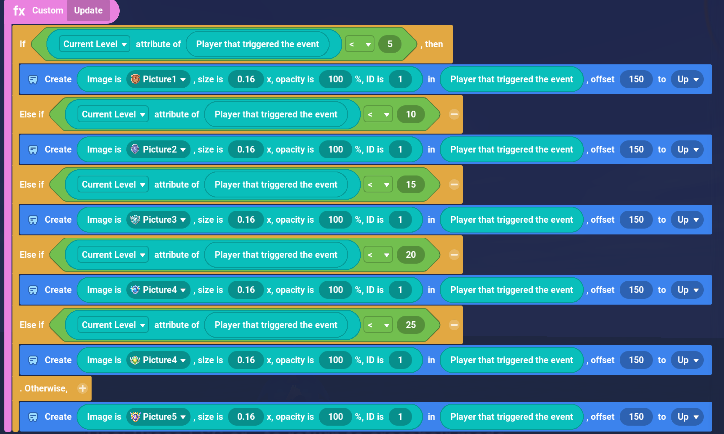The image size is (724, 434).
Task: Change the less-than operator before value 5
Action: 360,44
